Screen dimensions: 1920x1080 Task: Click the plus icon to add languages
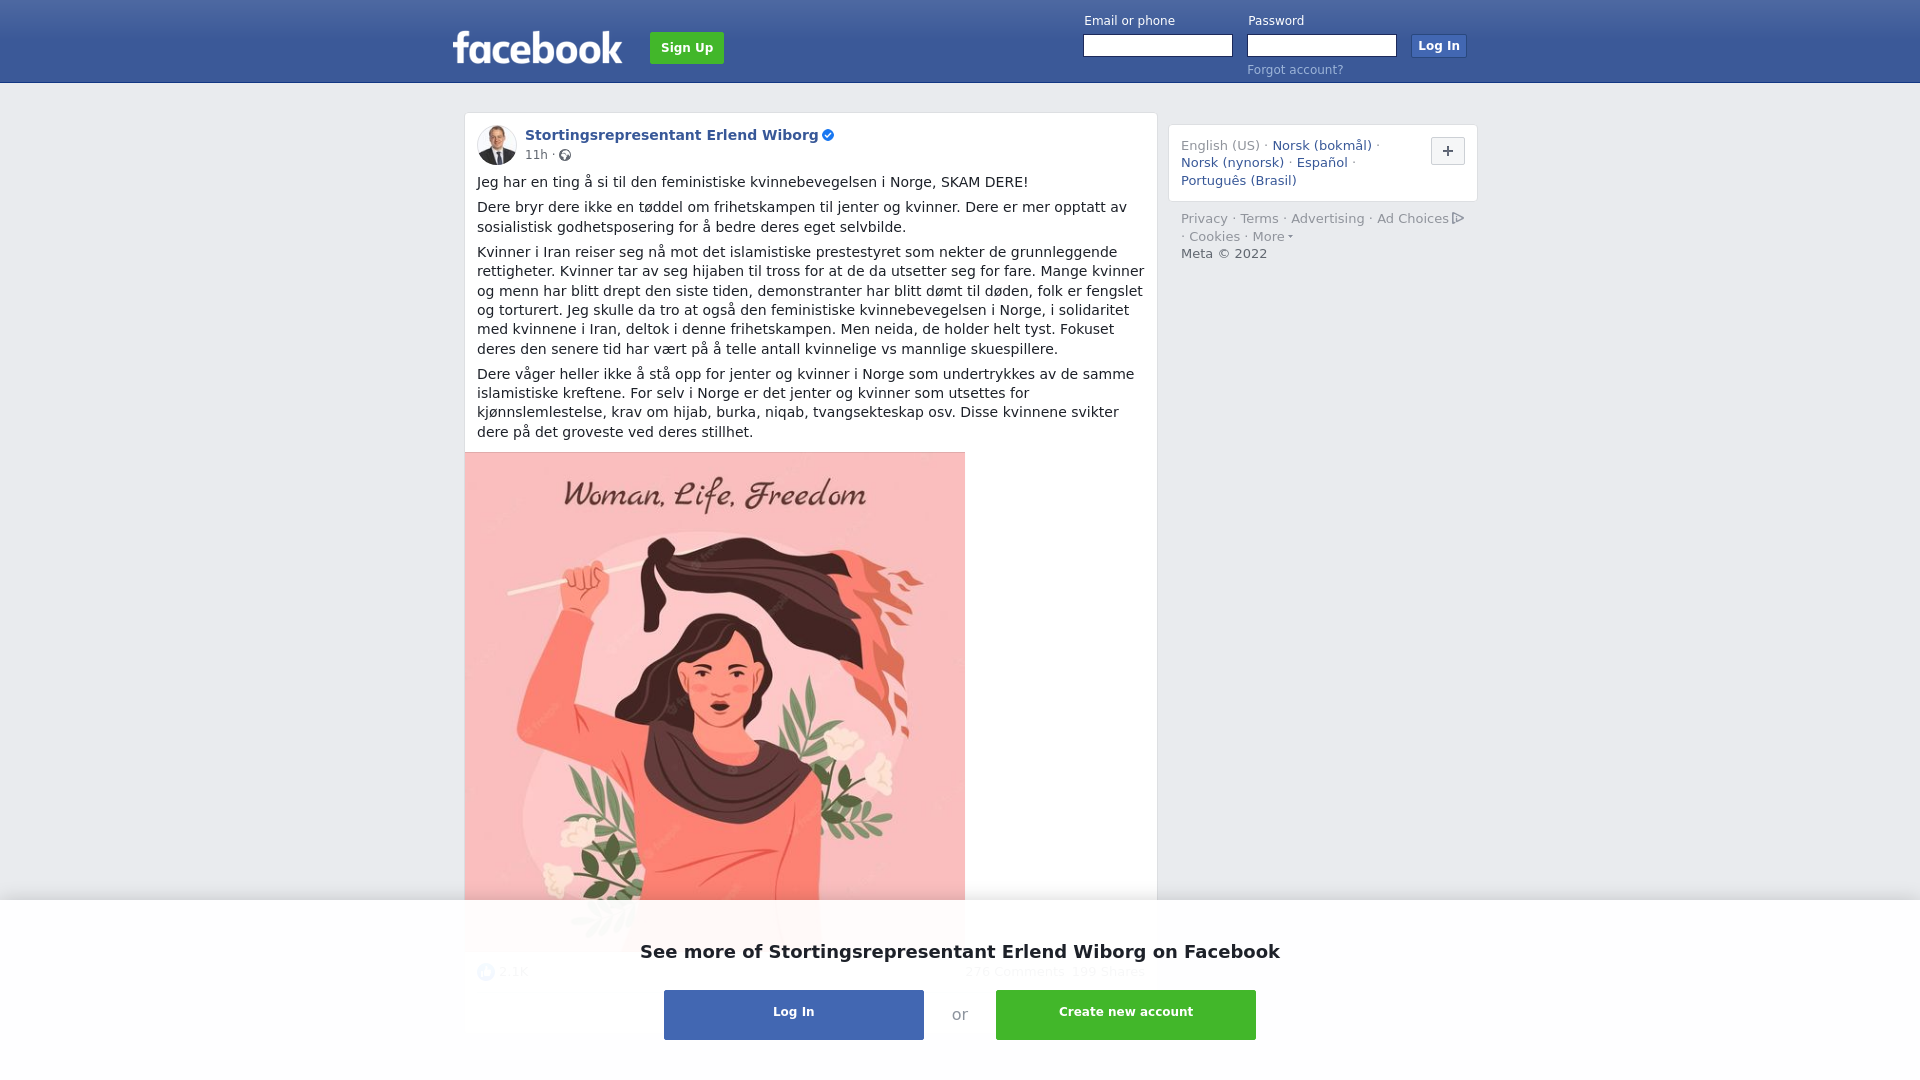1448,151
